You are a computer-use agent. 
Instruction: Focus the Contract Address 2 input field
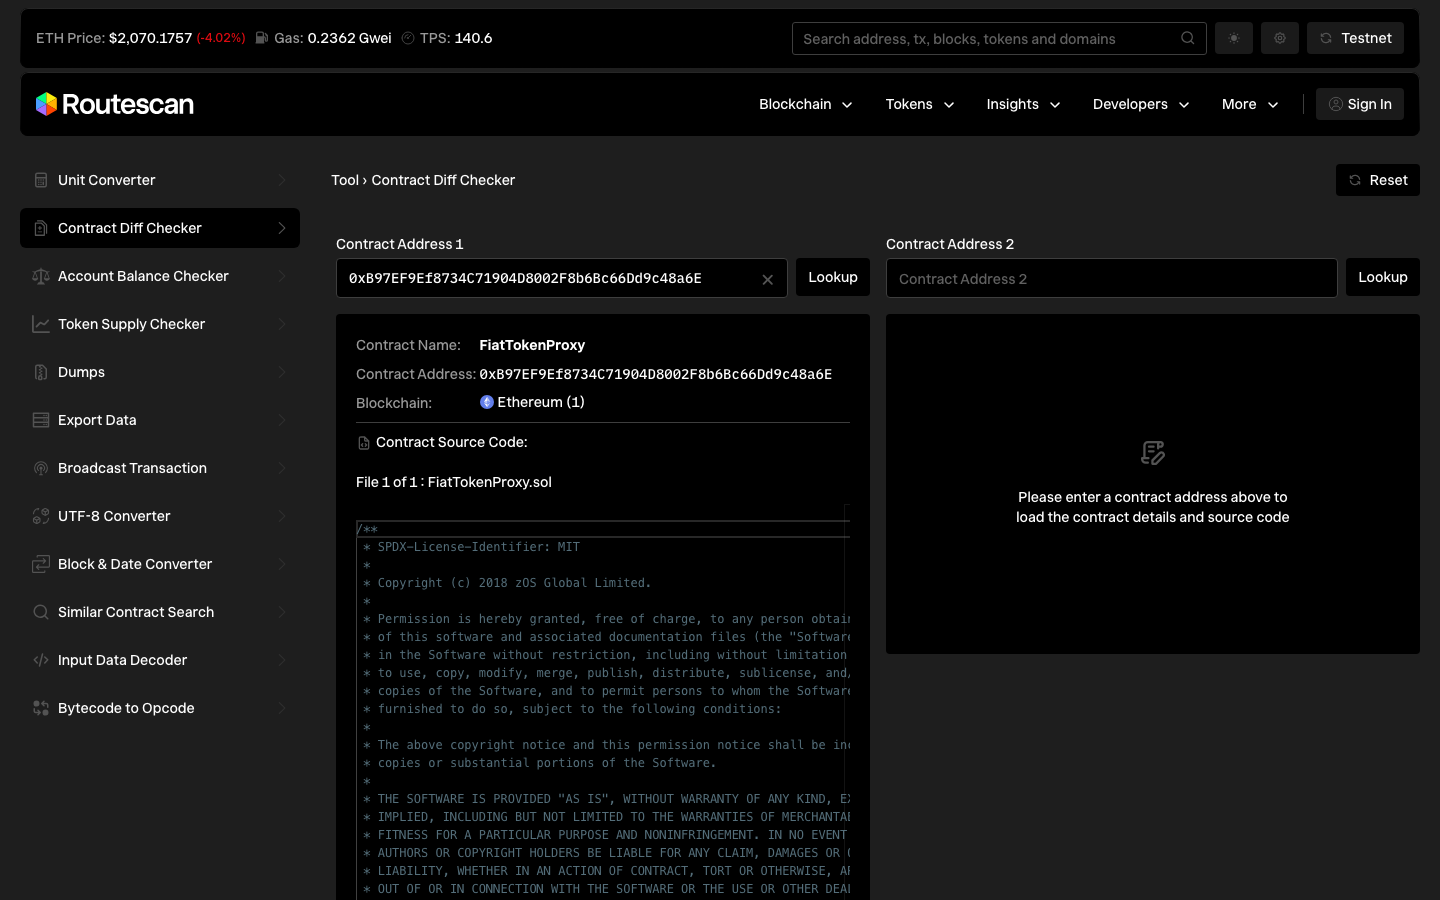coord(1111,278)
